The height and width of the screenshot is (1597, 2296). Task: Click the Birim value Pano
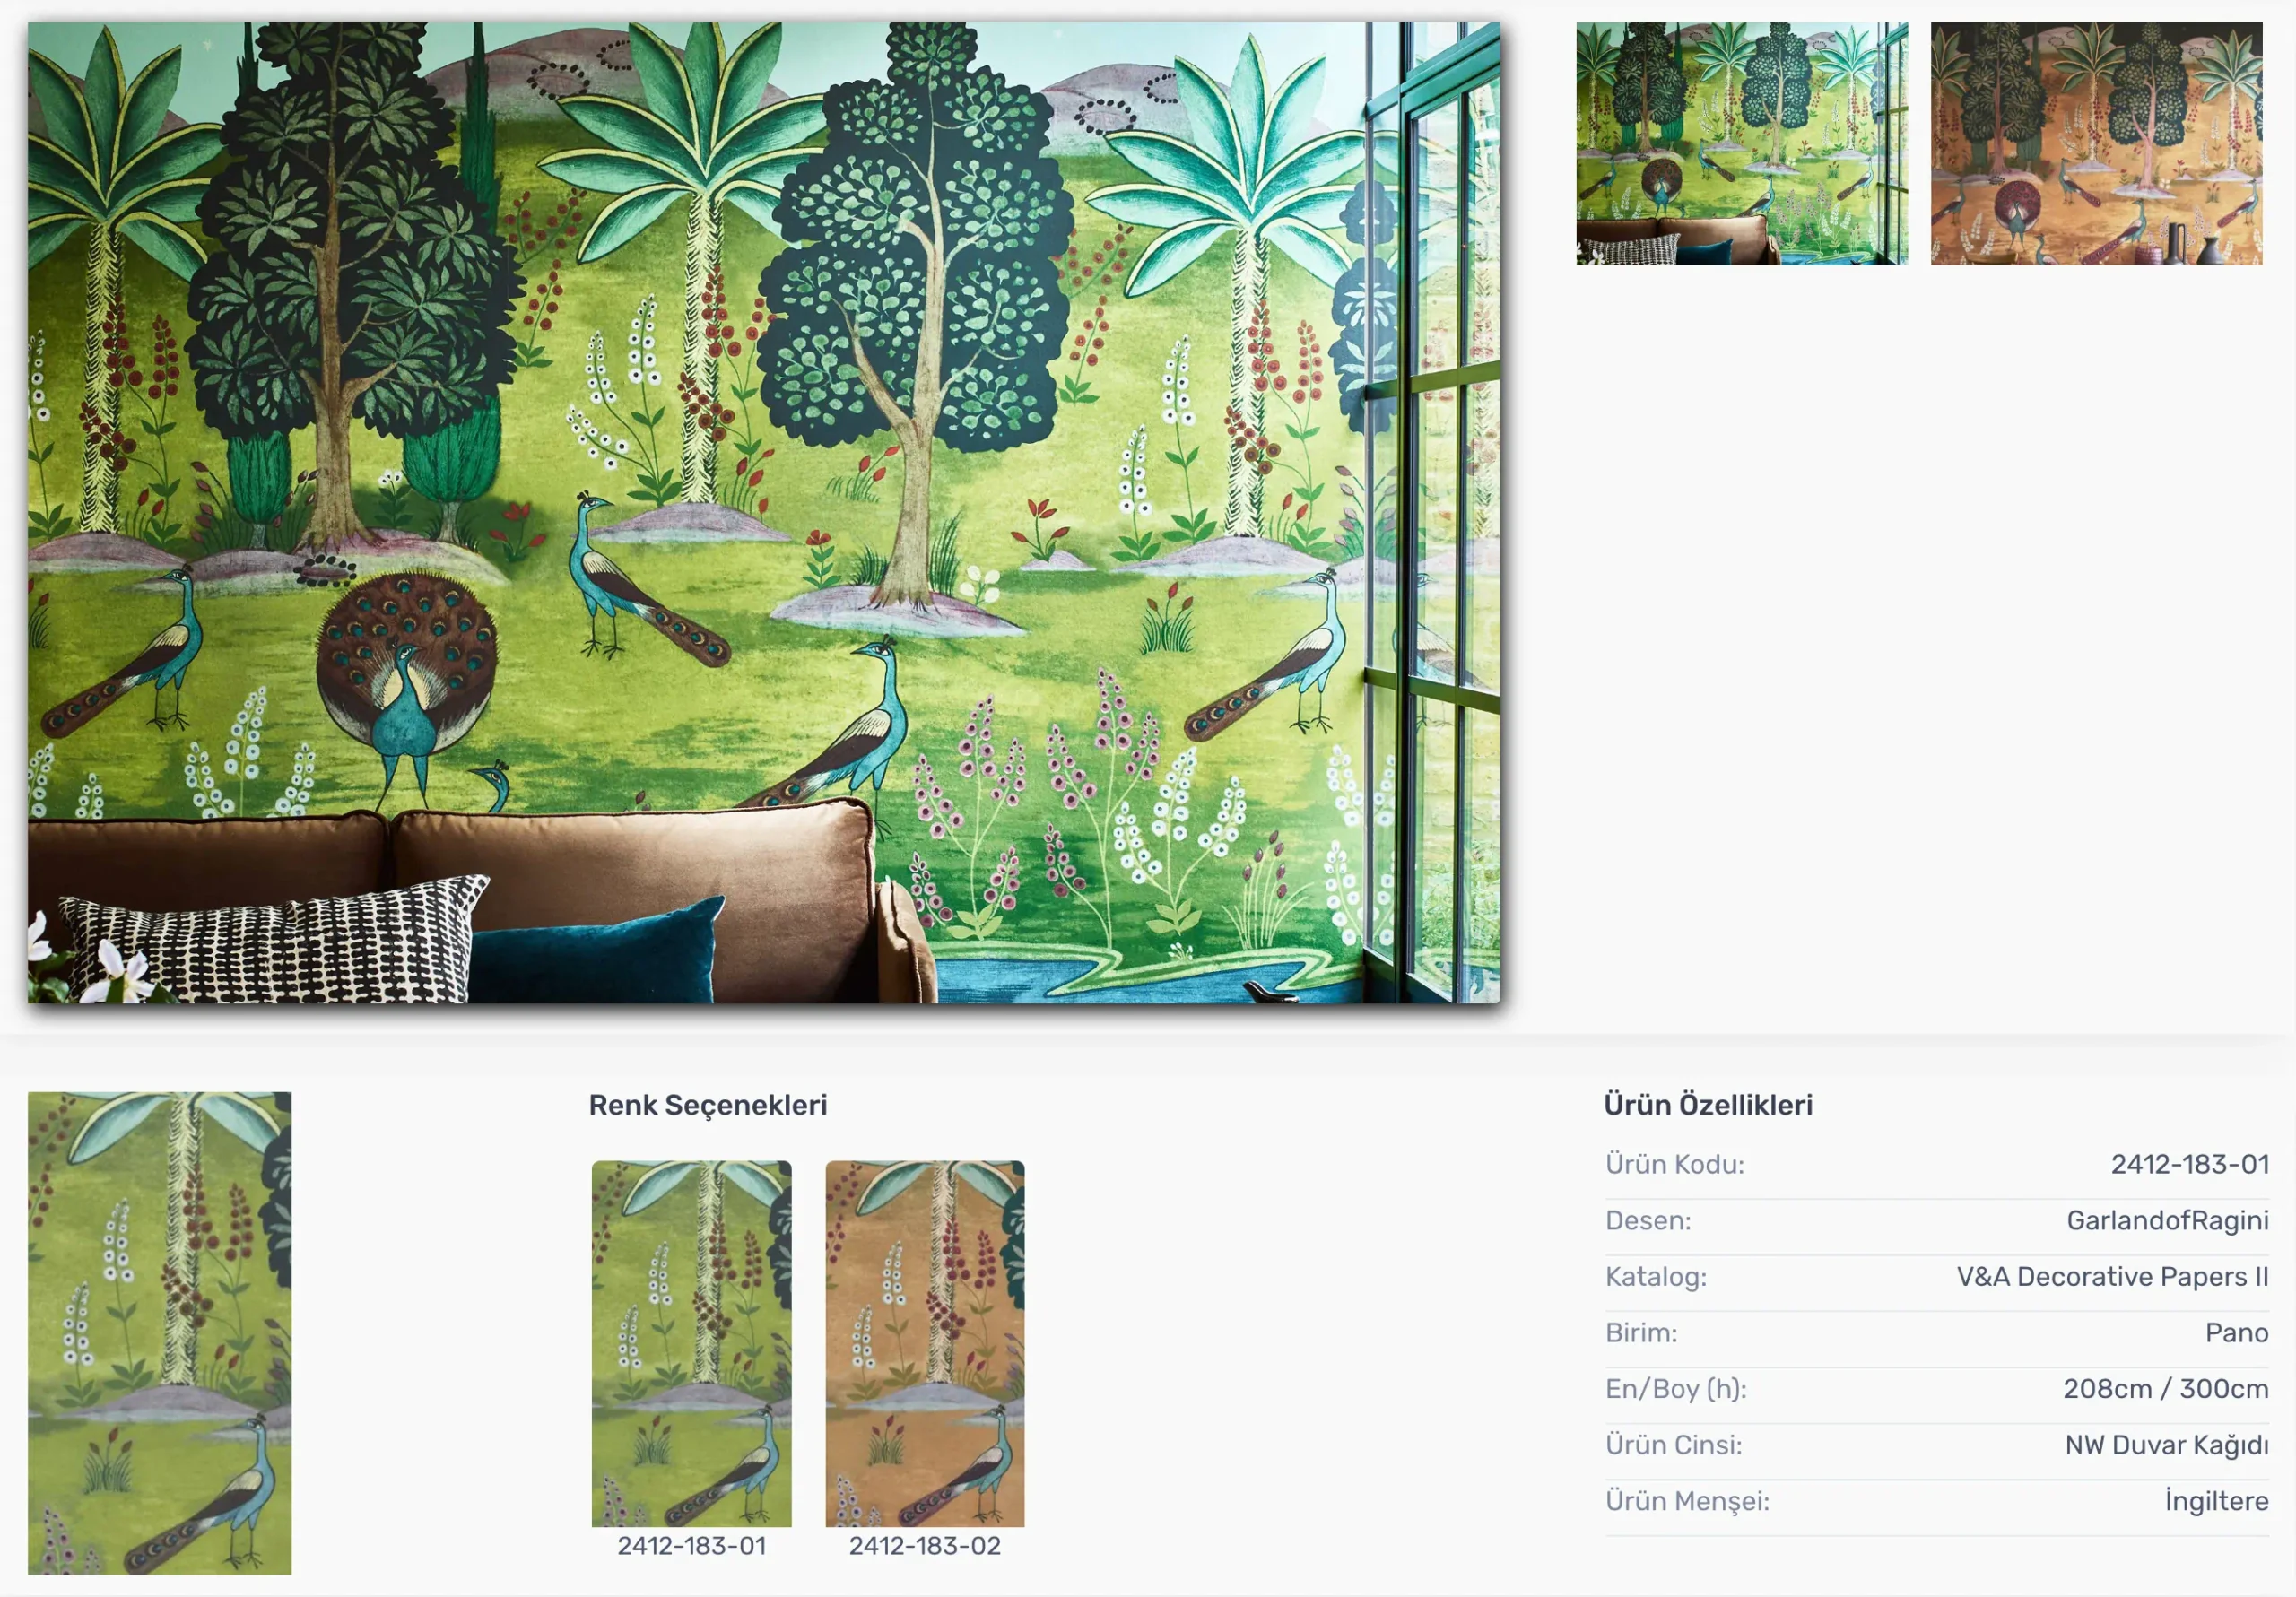[2236, 1333]
